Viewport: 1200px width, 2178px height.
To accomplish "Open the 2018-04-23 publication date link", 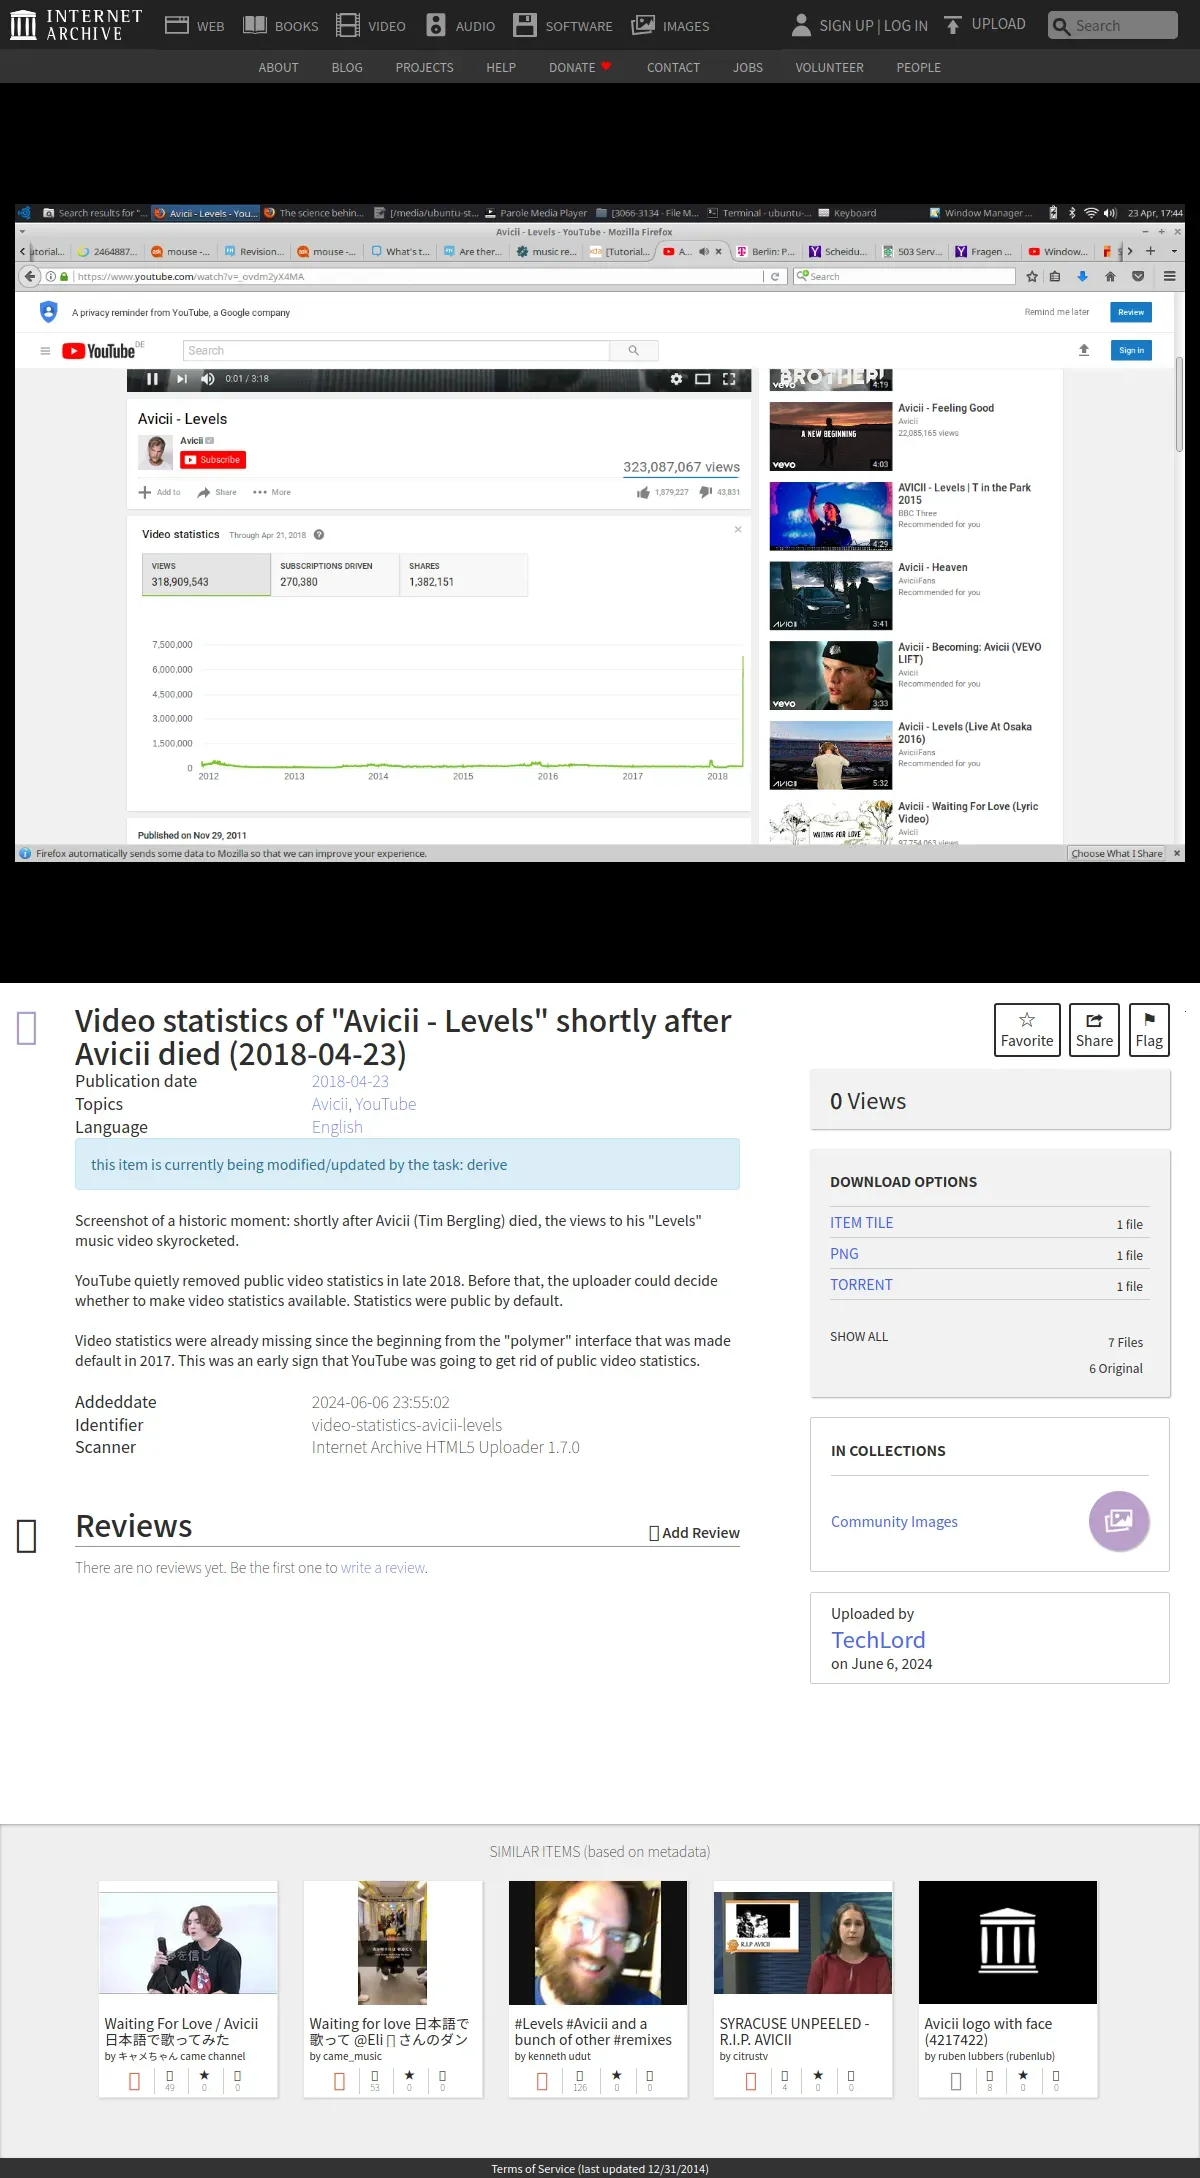I will click(x=350, y=1081).
